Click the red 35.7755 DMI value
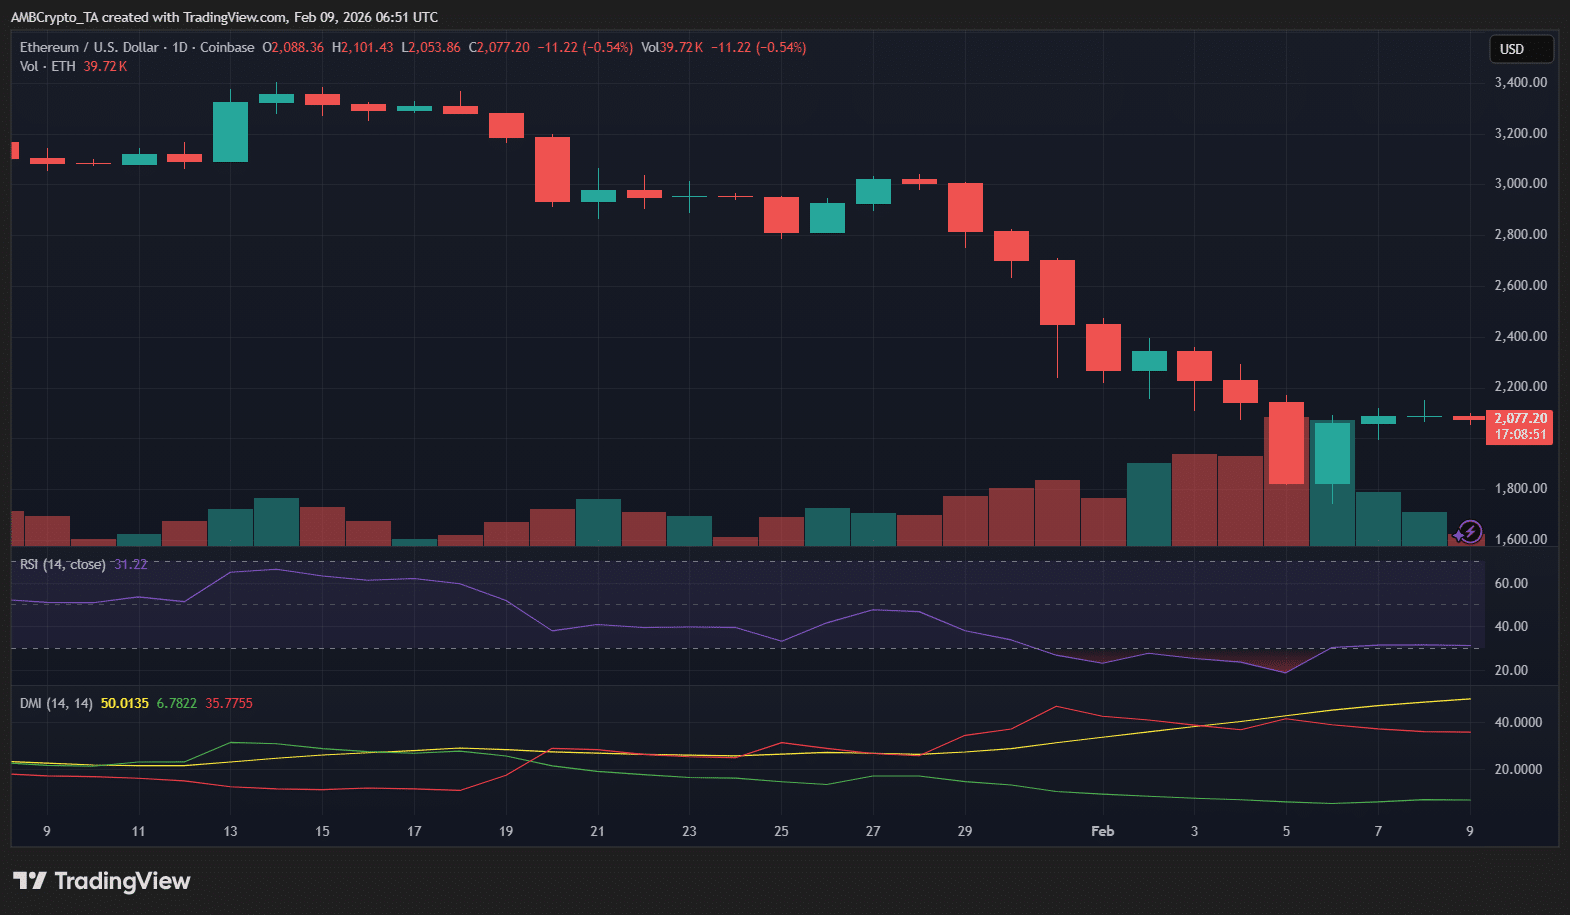 [229, 703]
